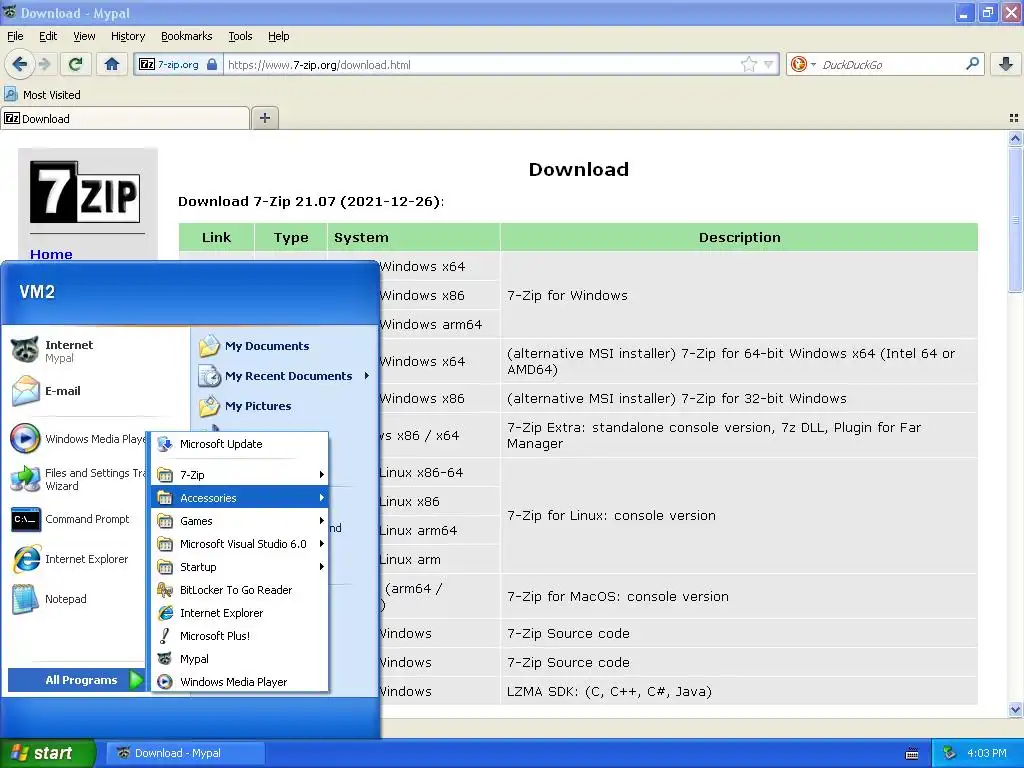This screenshot has height=768, width=1024.
Task: Launch Internet Explorer from programs list
Action: [x=239, y=613]
